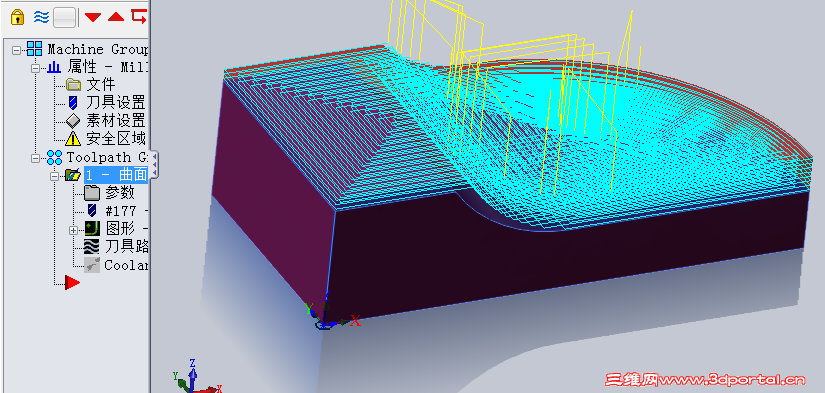The width and height of the screenshot is (825, 393).
Task: Collapse operation 1 - 曲面 node
Action: [54, 176]
